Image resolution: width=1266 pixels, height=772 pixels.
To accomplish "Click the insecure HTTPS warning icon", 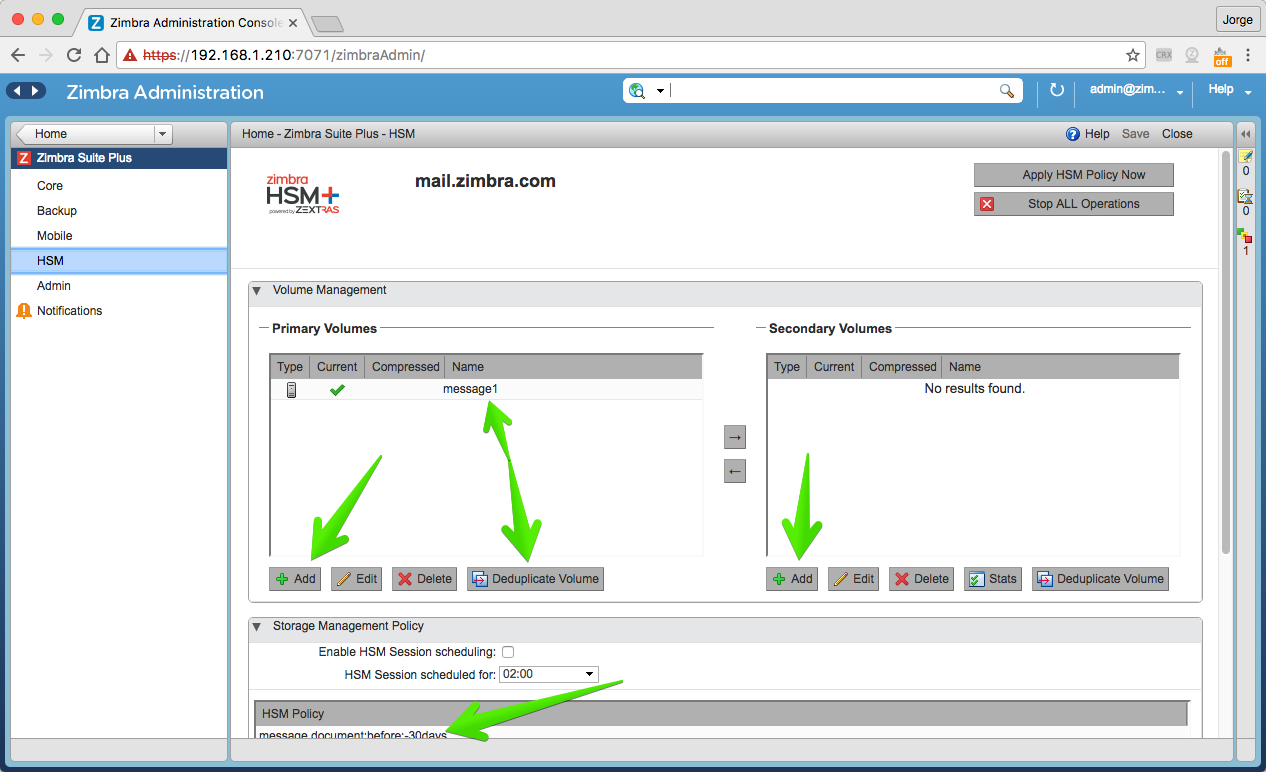I will pos(129,55).
